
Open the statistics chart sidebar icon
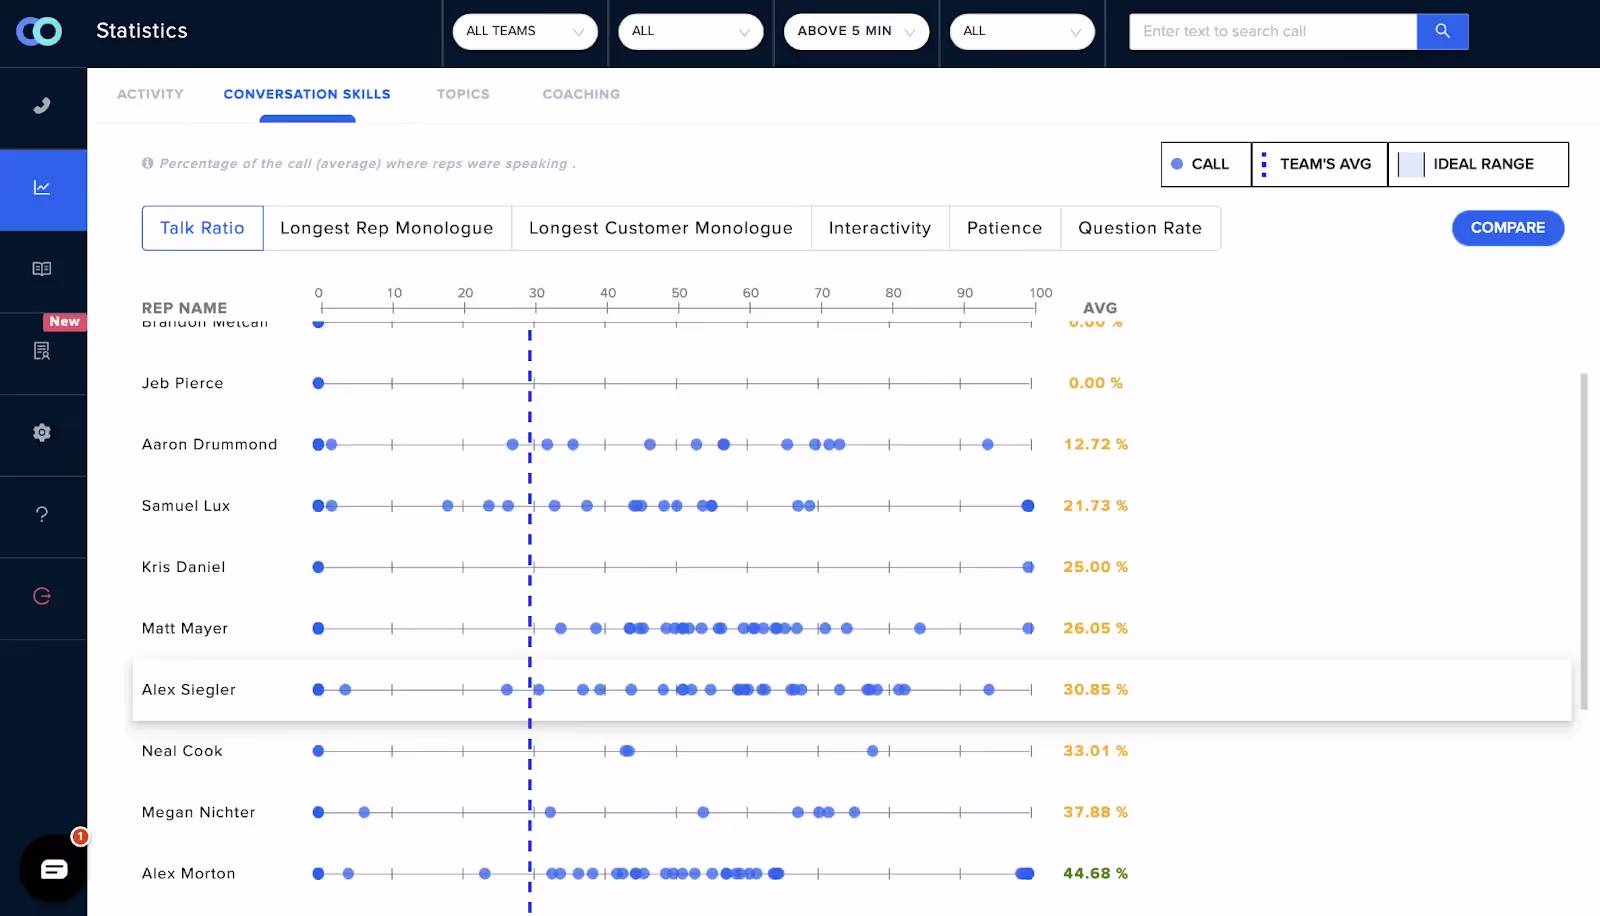[42, 188]
